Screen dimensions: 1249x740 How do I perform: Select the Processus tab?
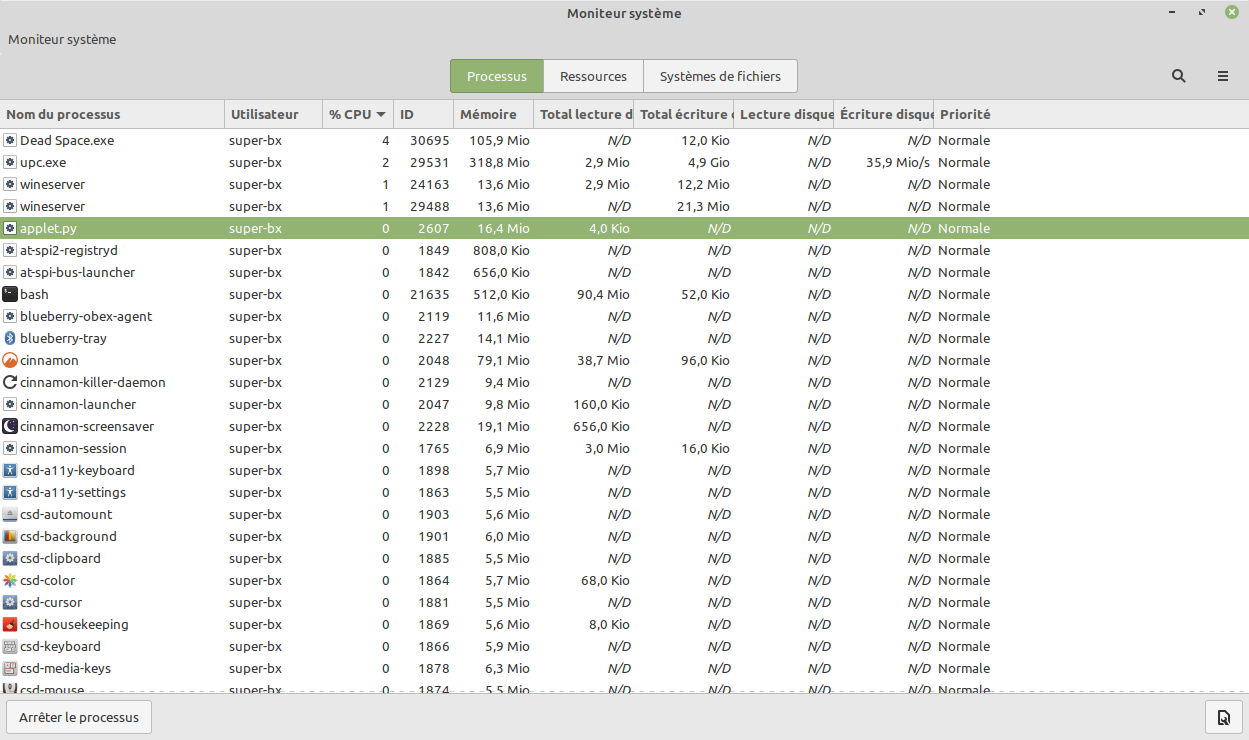coord(496,76)
